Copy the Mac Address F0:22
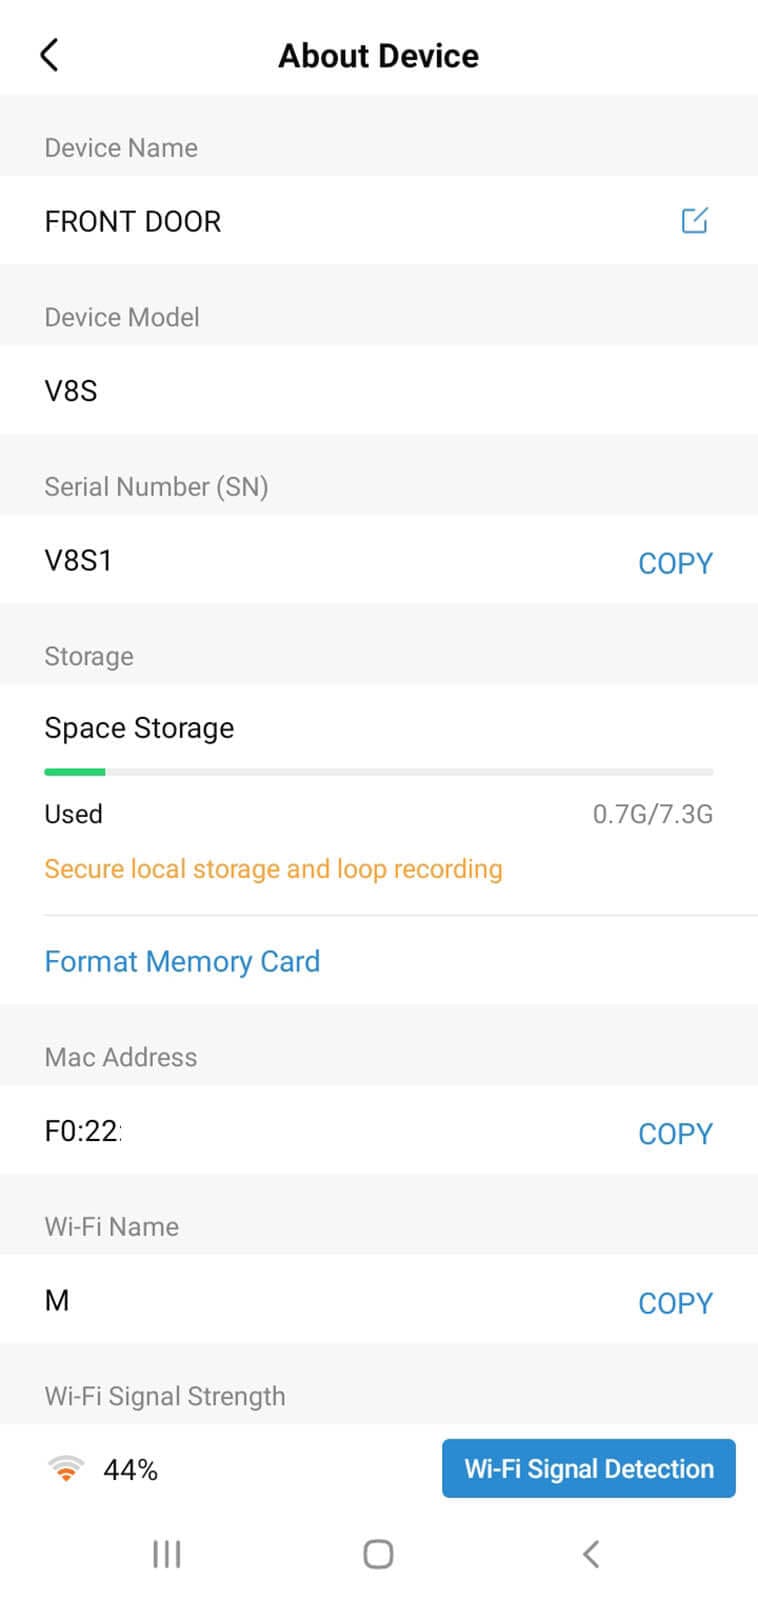758x1600 pixels. 676,1132
